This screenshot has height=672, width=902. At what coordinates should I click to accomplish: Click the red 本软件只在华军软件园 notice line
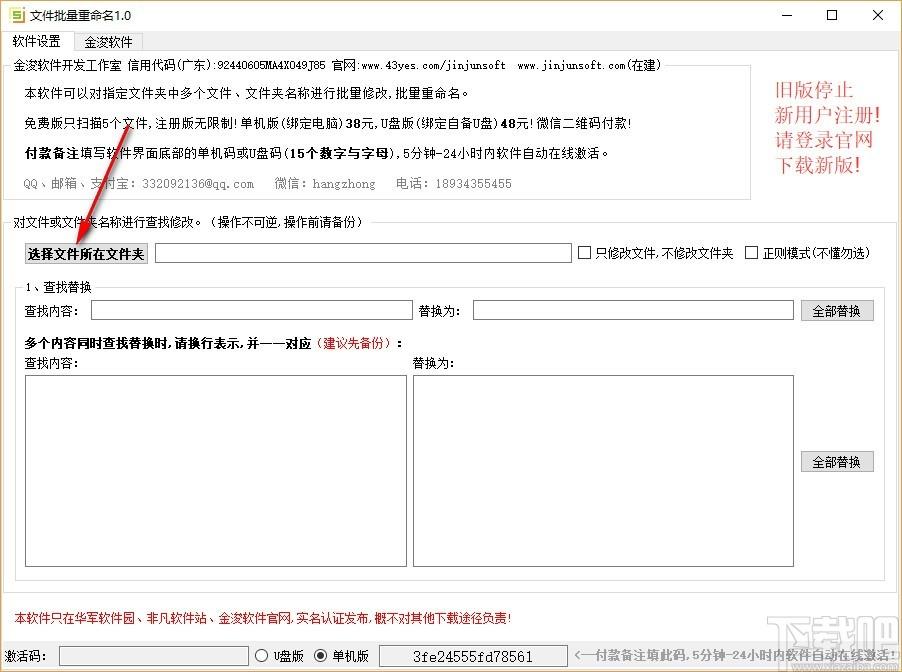click(x=262, y=618)
